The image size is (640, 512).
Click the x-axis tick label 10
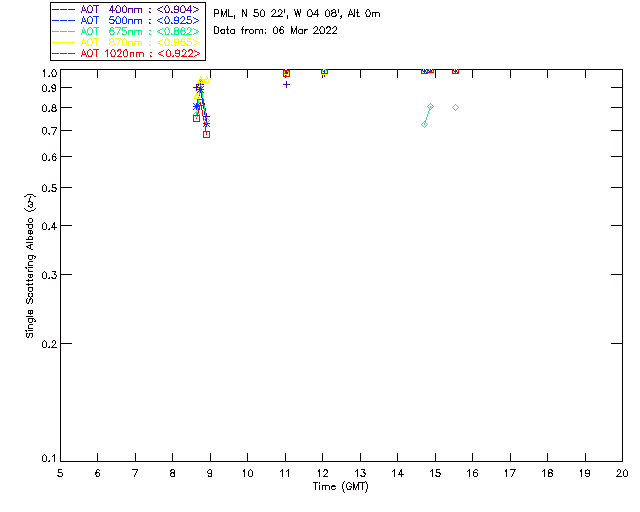[247, 473]
